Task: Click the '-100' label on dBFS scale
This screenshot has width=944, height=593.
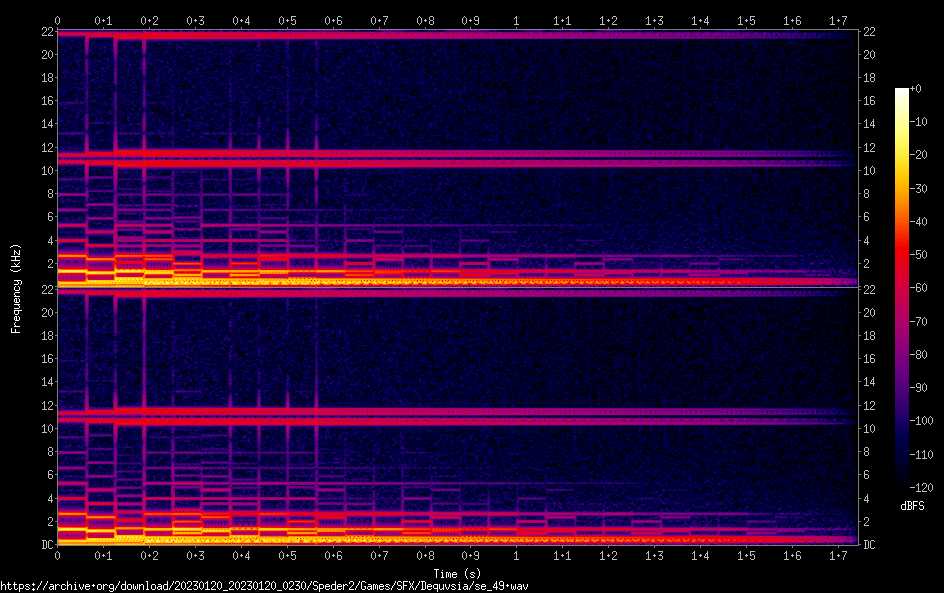Action: point(922,421)
